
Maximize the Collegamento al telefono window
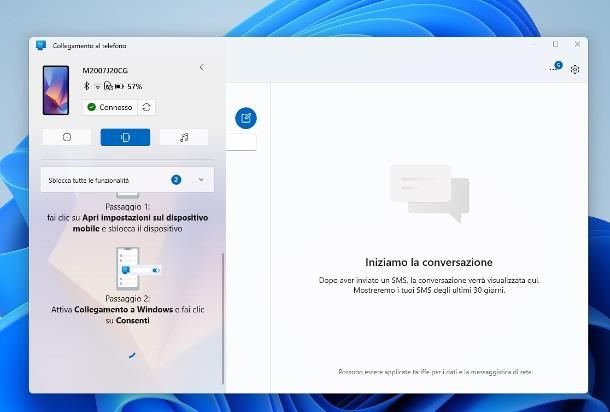[x=556, y=44]
